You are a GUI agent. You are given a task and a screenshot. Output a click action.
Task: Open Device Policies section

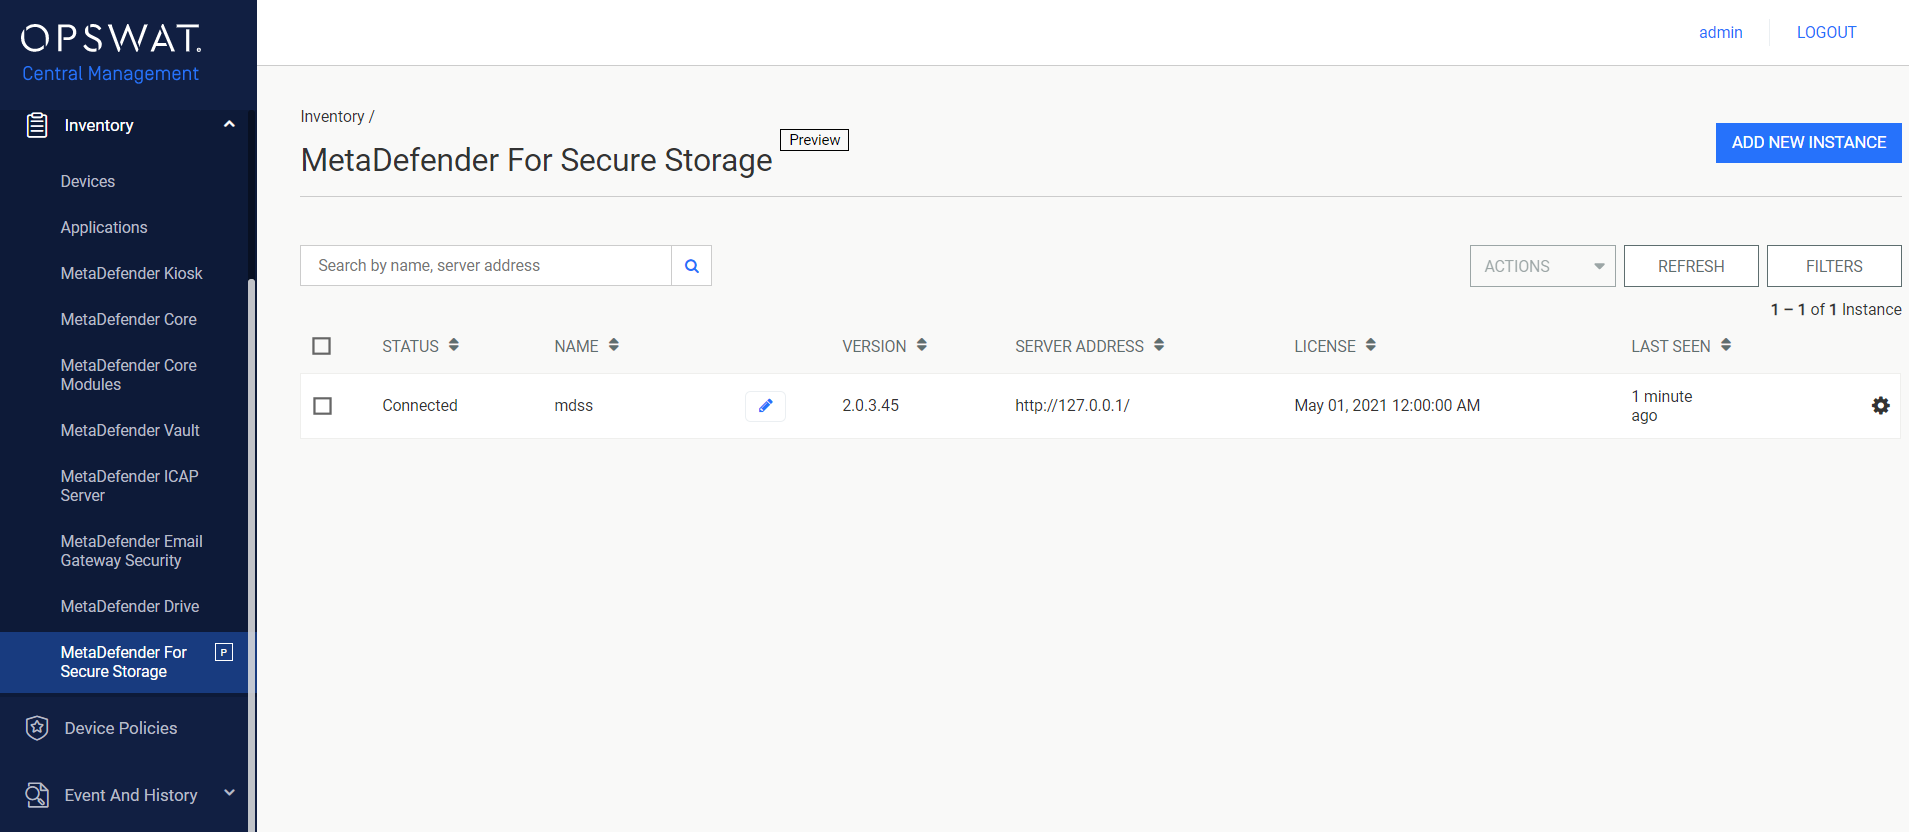pyautogui.click(x=121, y=729)
